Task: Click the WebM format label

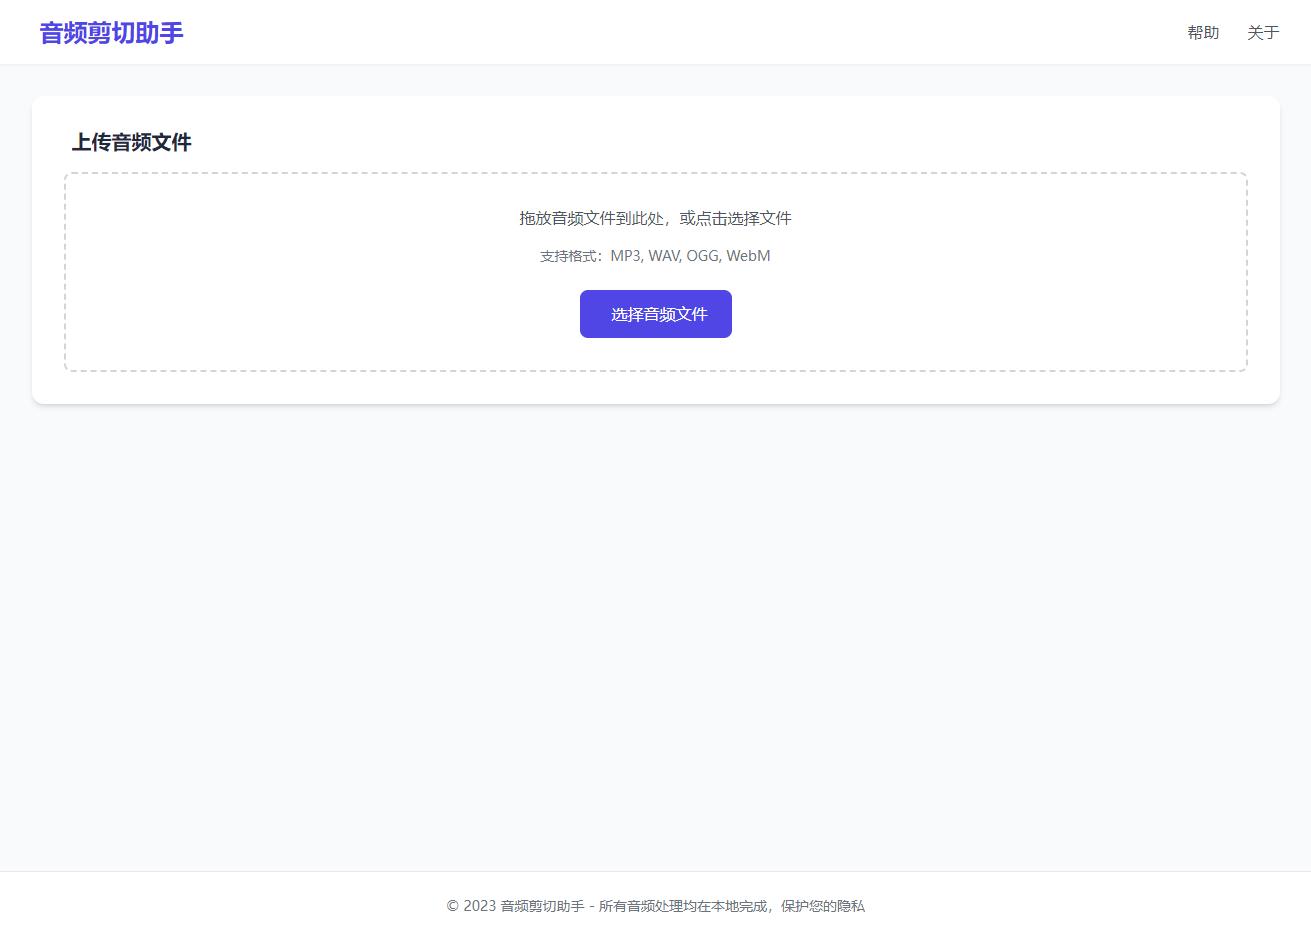Action: [747, 256]
